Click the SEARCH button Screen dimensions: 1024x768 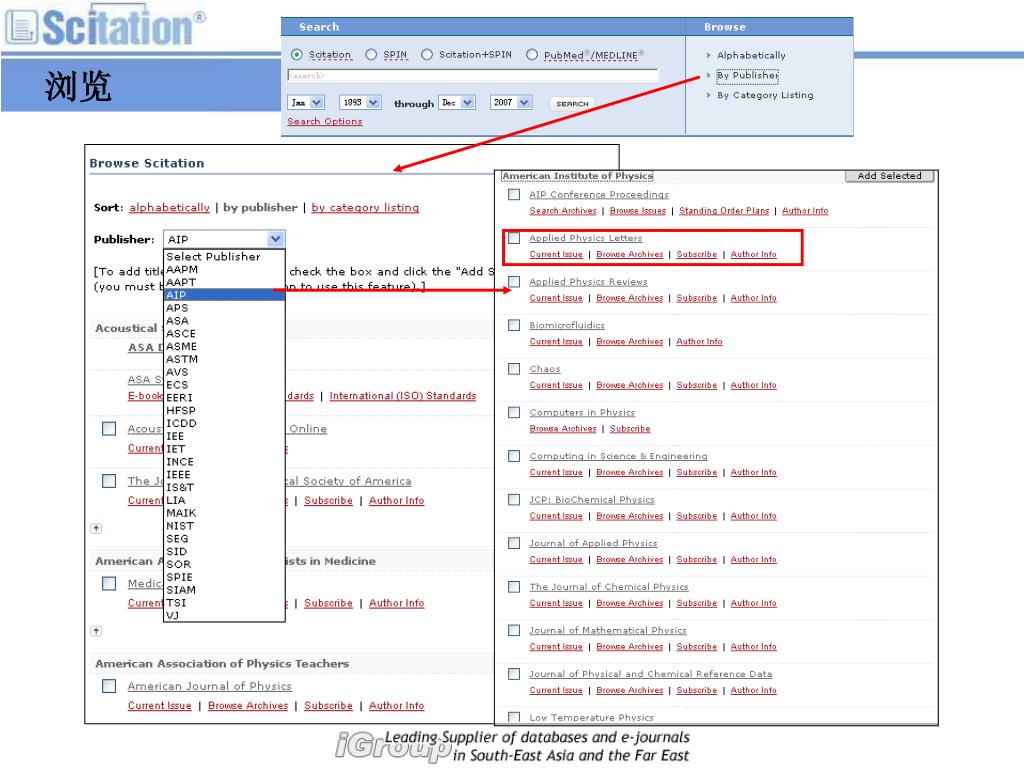tap(572, 104)
